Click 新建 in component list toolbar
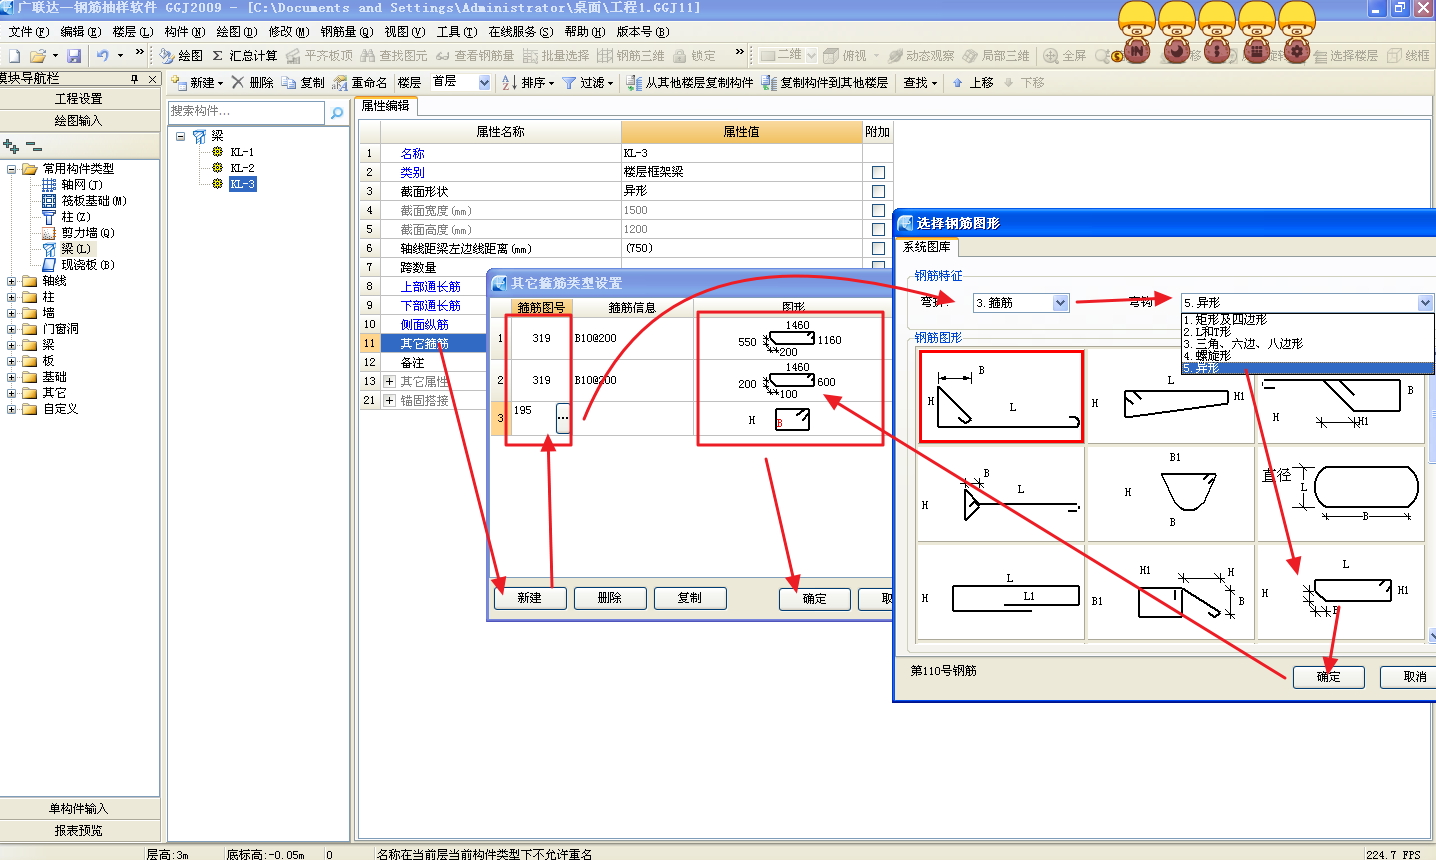 click(196, 83)
